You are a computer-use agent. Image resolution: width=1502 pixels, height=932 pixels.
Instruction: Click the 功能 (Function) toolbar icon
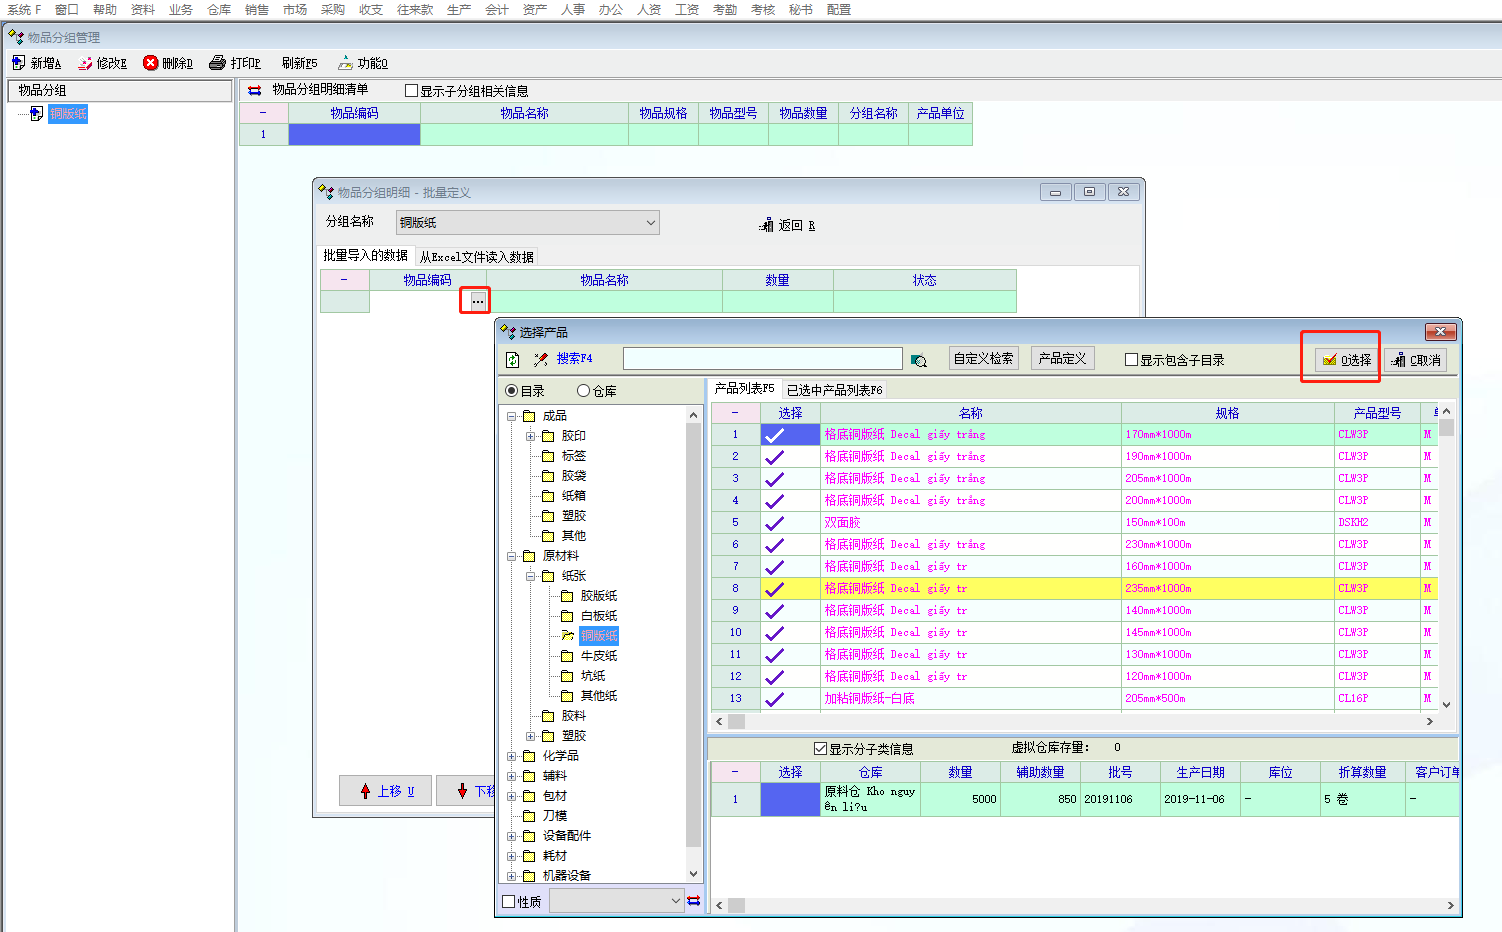click(345, 63)
